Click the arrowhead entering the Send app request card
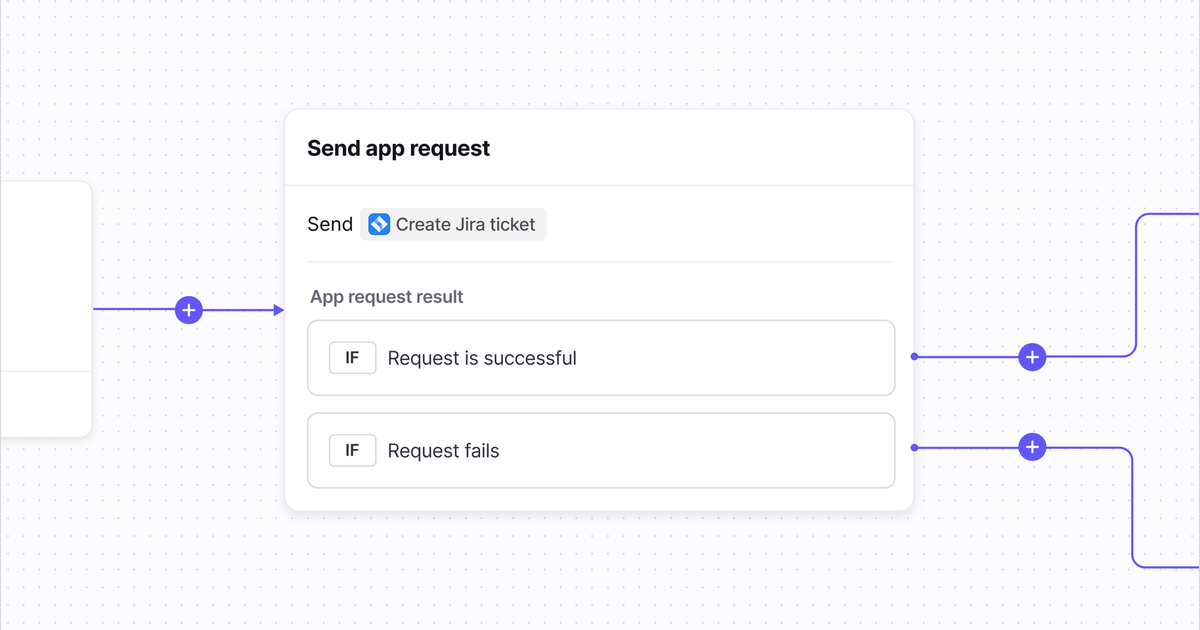Screen dimensions: 1200x630 pyautogui.click(x=279, y=310)
